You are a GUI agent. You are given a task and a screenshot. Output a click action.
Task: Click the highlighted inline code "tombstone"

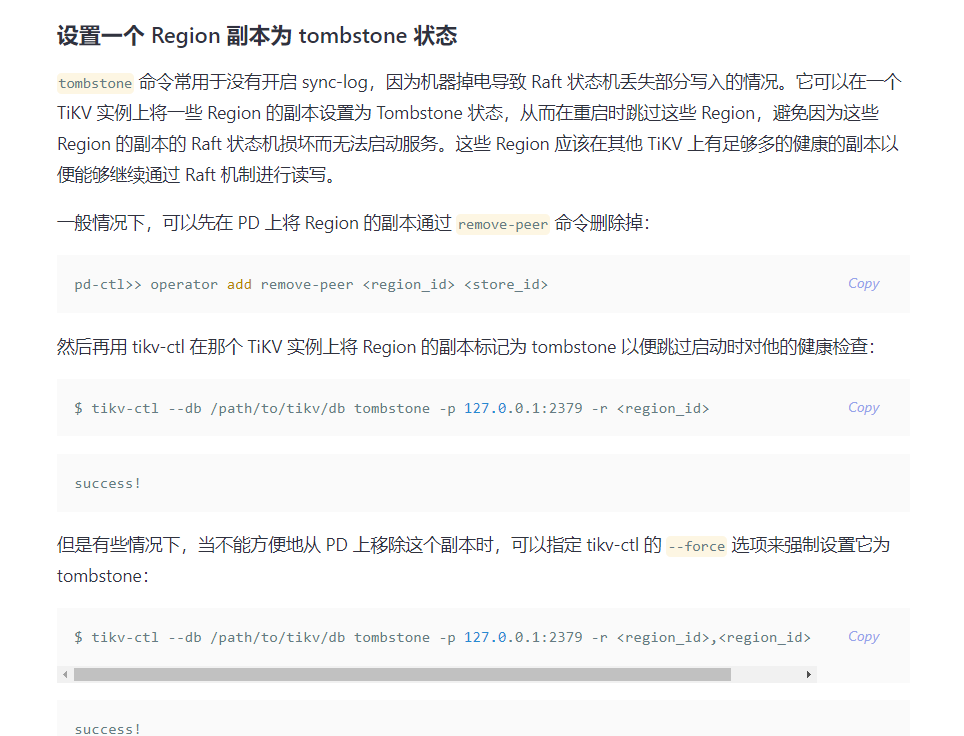coord(95,83)
